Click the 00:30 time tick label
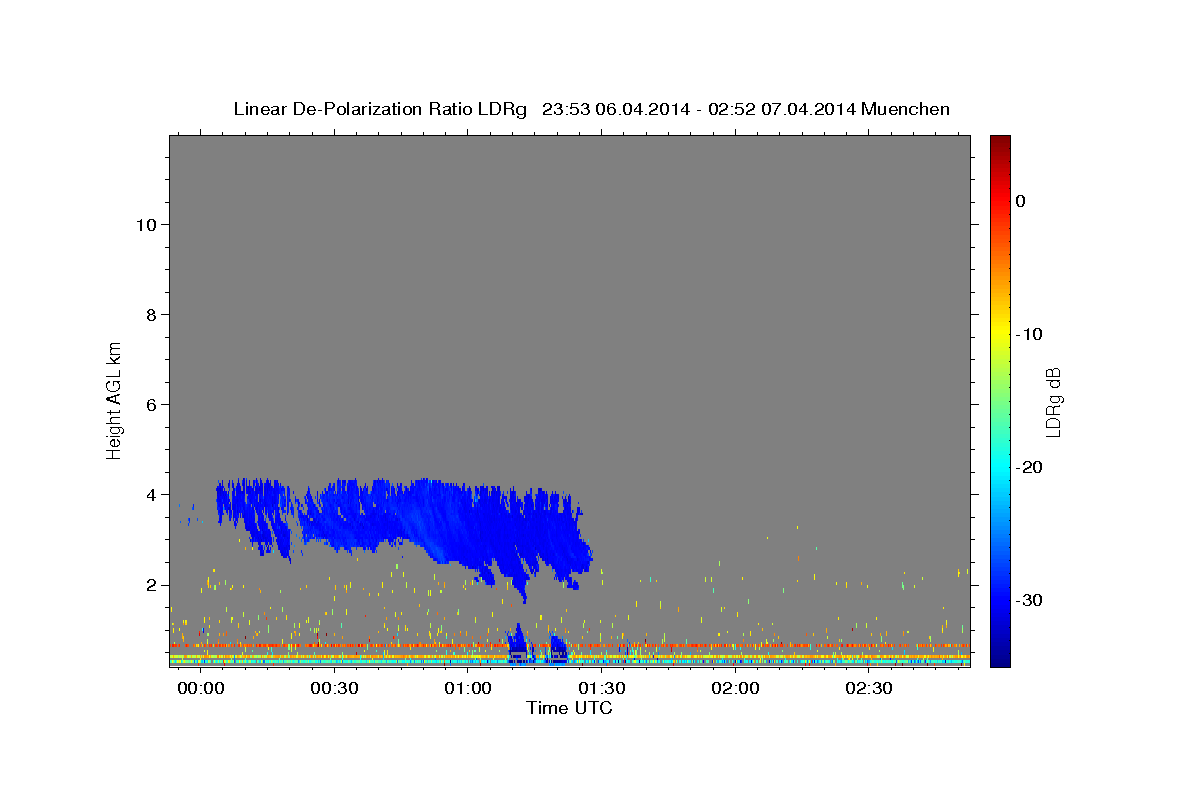 [x=334, y=689]
